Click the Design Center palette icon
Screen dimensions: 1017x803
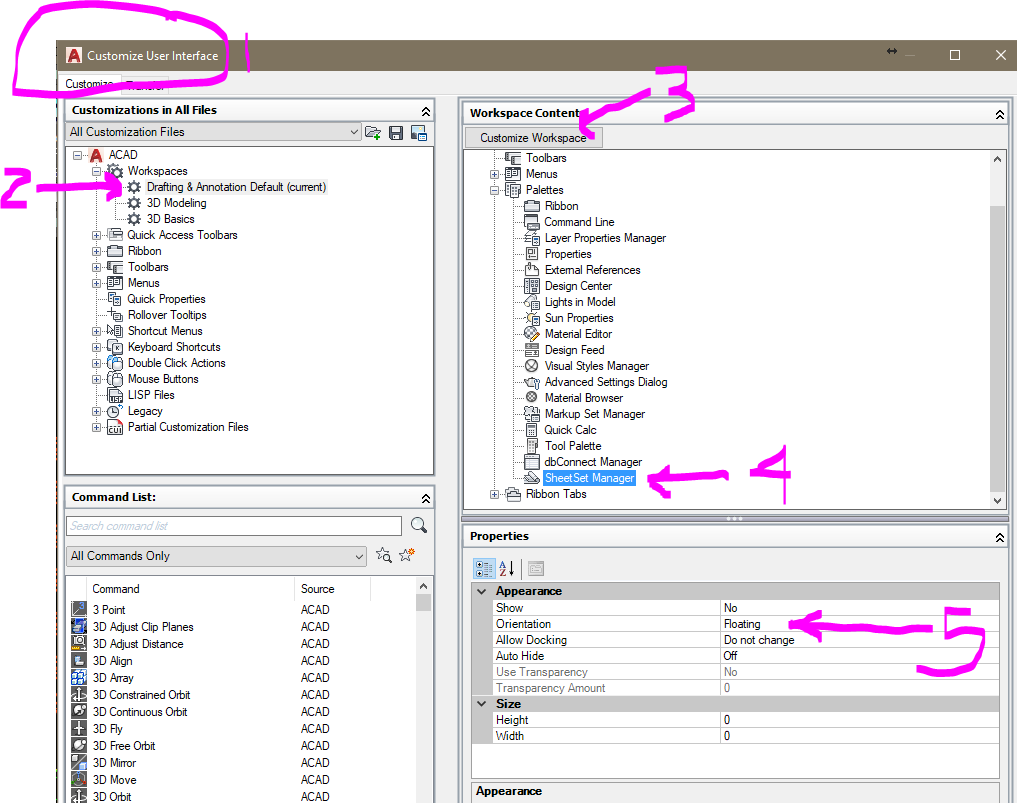click(x=531, y=285)
